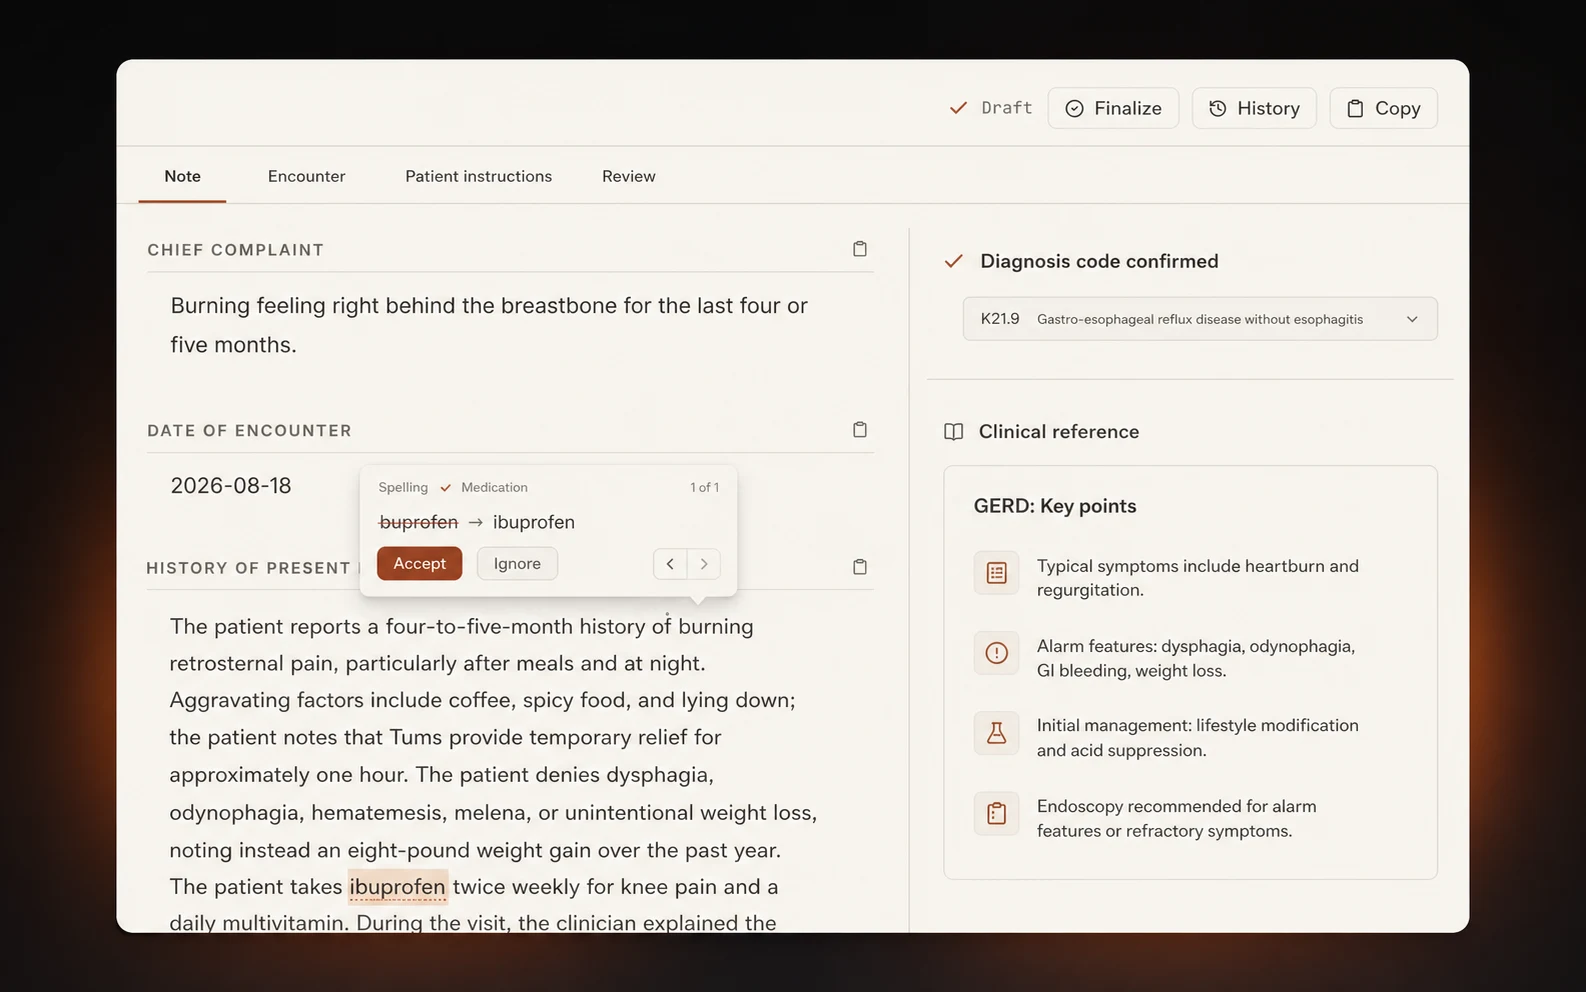
Task: Expand the K21.9 diagnosis code dropdown
Action: coord(1200,319)
